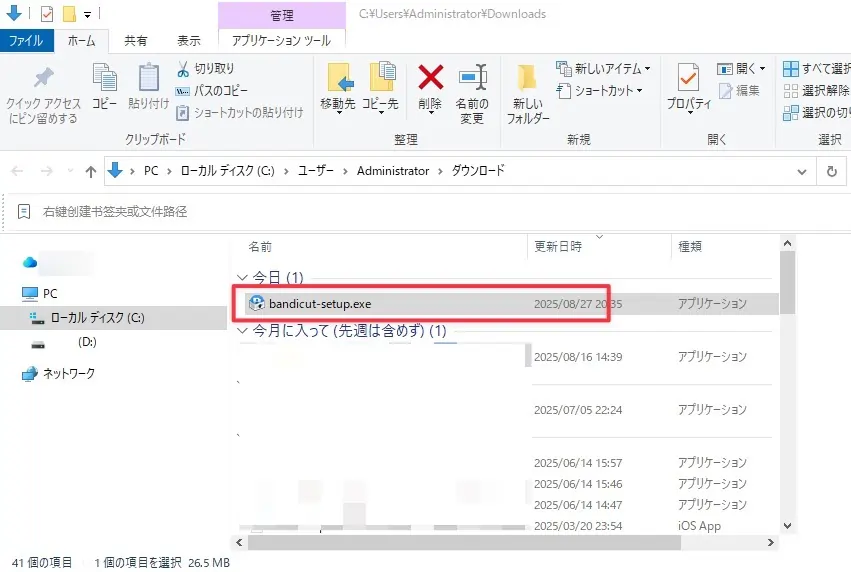Click 選択の切り替え (Invert selection) icon
The width and height of the screenshot is (851, 572).
click(791, 113)
